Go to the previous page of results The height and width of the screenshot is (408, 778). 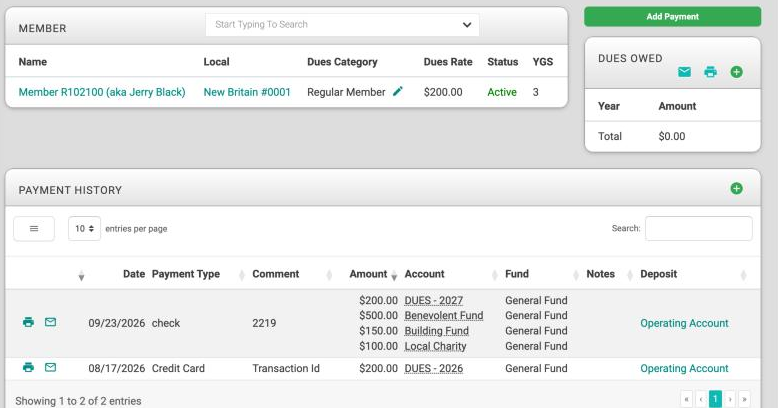701,399
